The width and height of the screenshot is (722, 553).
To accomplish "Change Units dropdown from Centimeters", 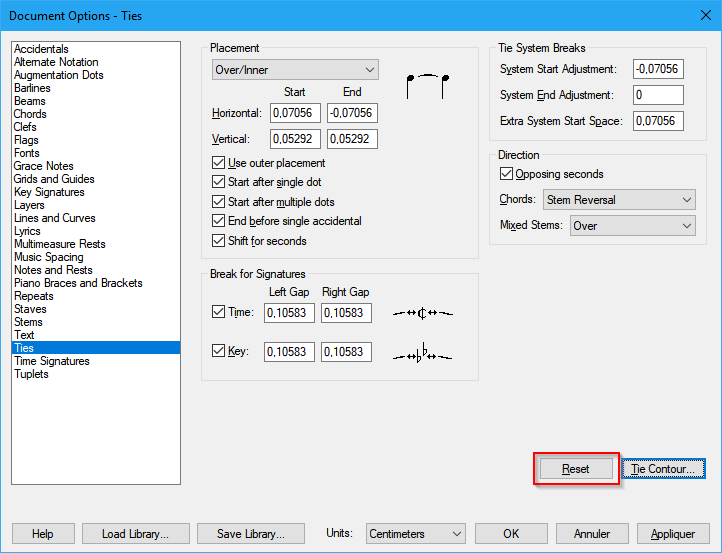I will pyautogui.click(x=415, y=534).
